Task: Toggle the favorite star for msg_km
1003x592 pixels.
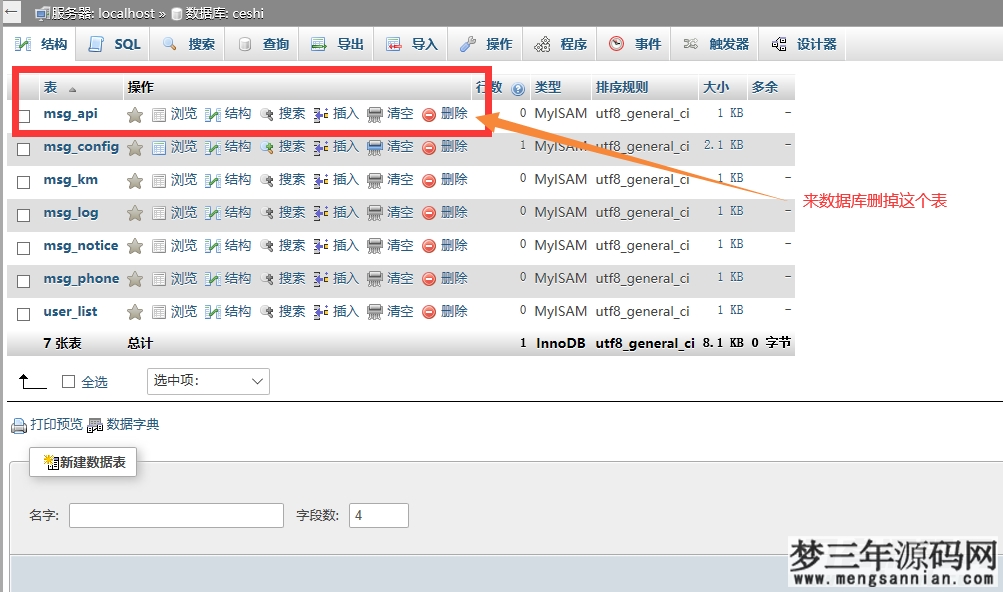Action: (135, 180)
